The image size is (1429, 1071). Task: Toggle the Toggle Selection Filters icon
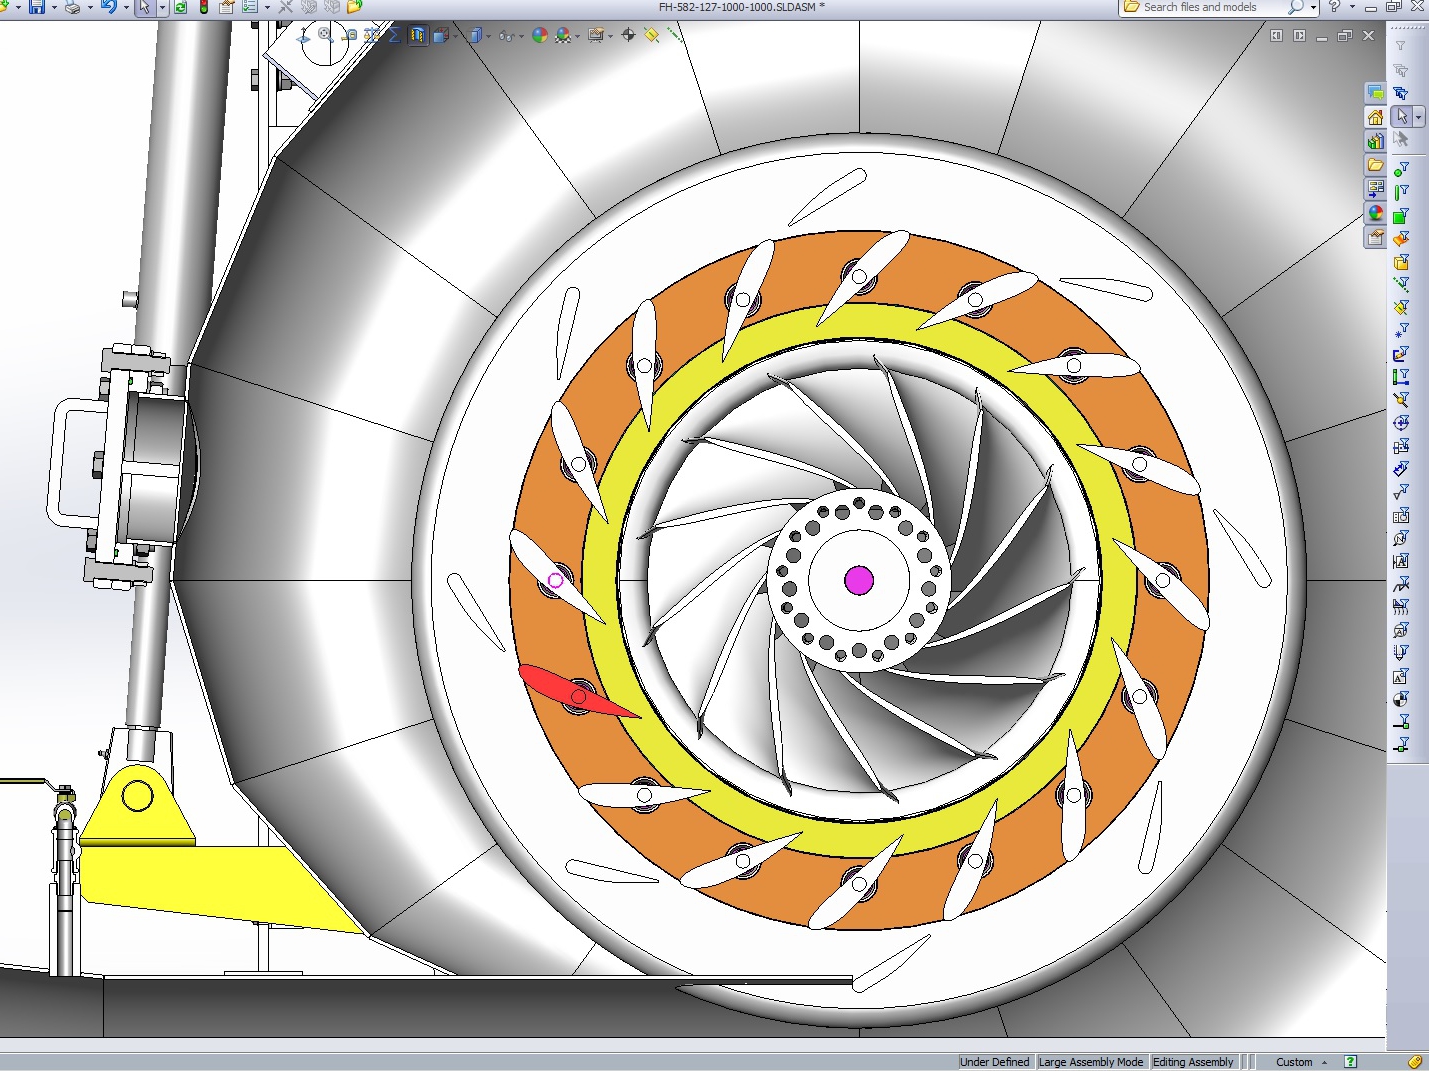(x=1401, y=47)
